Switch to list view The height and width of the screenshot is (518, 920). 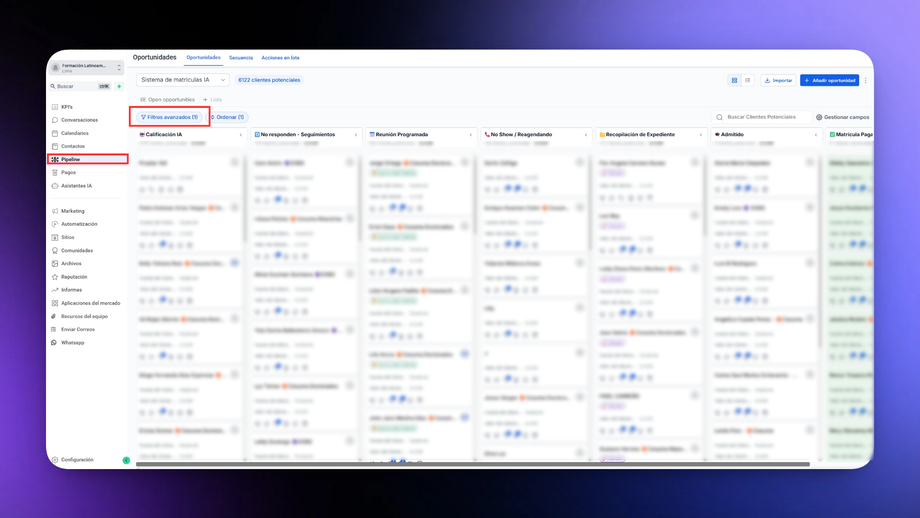(x=748, y=80)
